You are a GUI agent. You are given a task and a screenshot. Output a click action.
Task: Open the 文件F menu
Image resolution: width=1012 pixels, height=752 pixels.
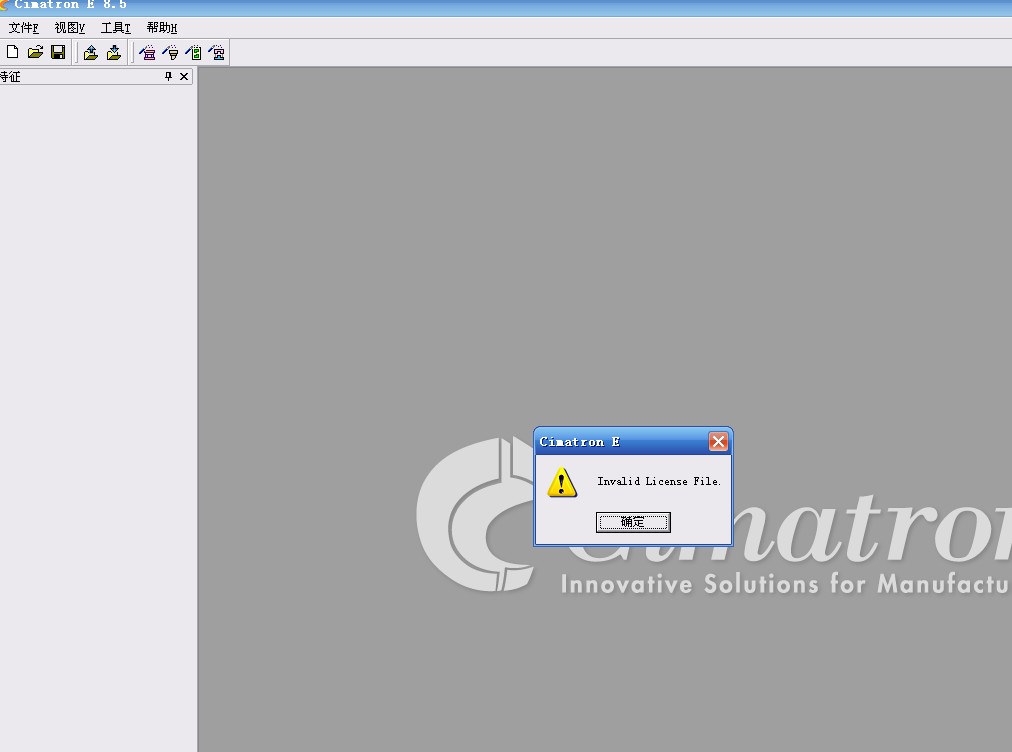[24, 28]
